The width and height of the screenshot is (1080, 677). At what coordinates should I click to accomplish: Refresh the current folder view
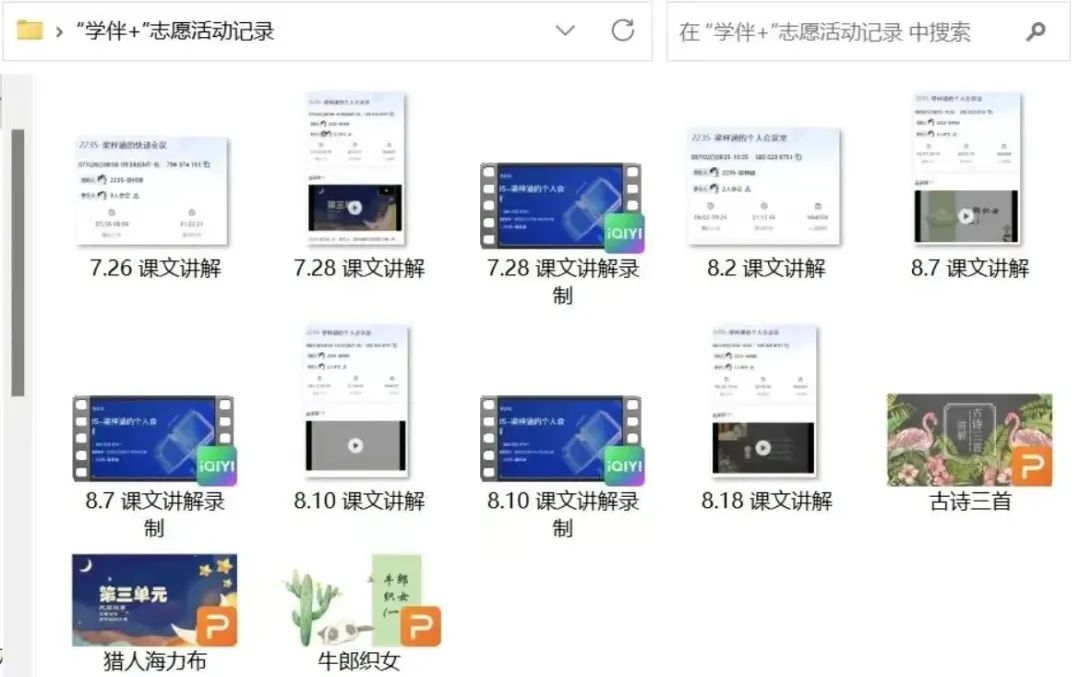[x=622, y=31]
